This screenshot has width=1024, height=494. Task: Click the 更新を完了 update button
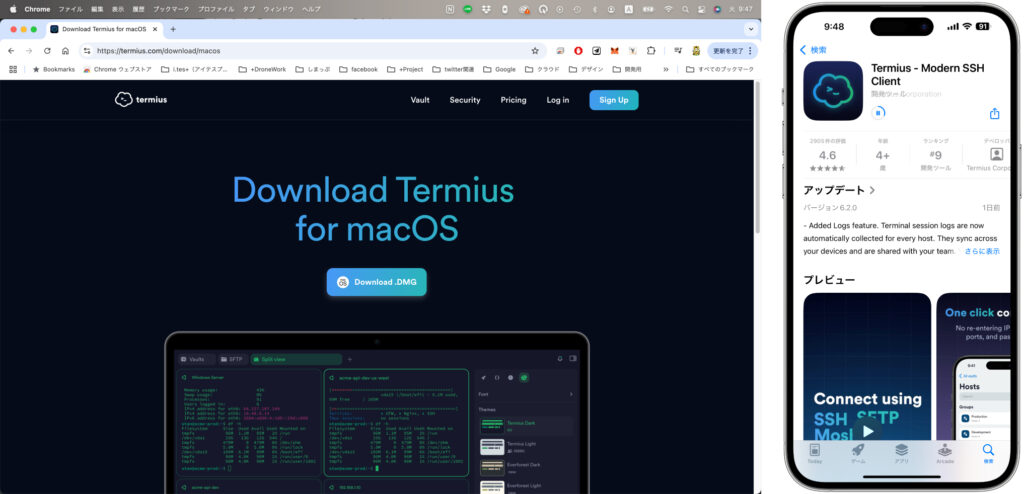coord(728,51)
